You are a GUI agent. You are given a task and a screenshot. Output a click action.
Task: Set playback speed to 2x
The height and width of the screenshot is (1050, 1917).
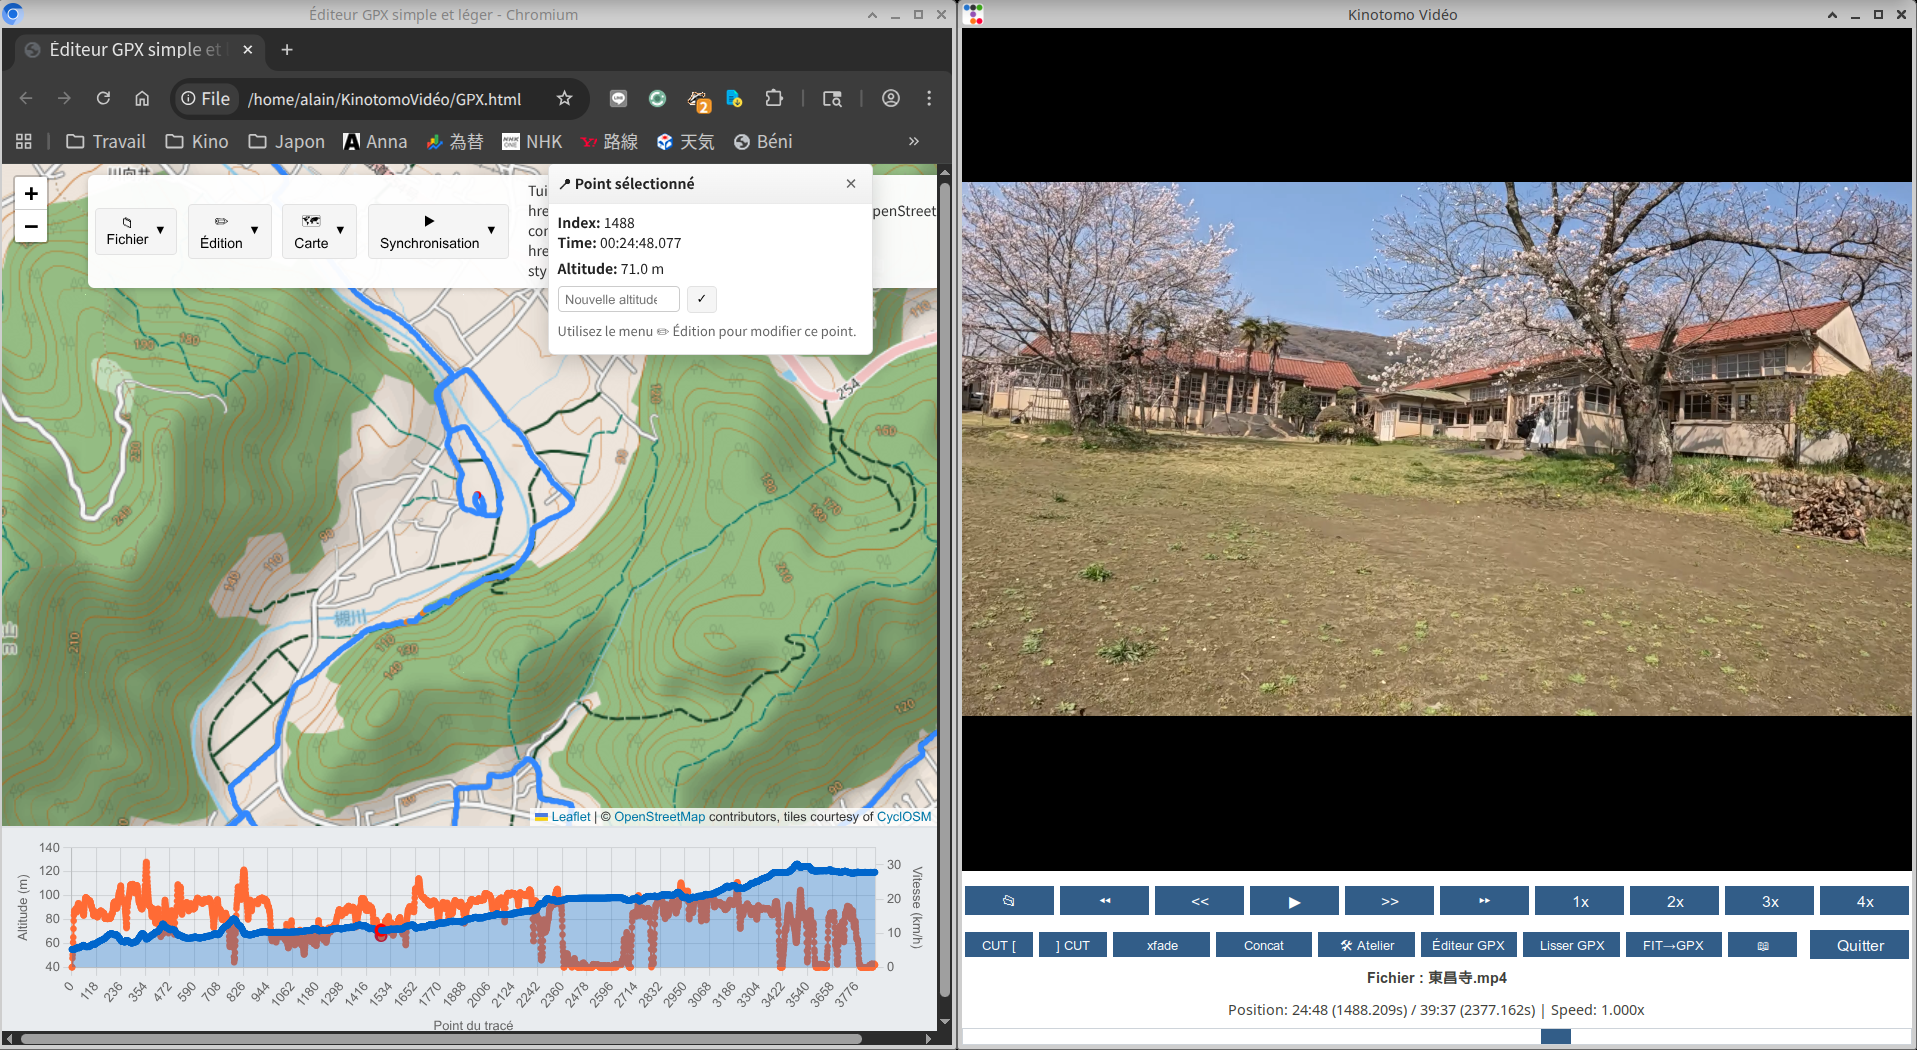pyautogui.click(x=1674, y=901)
